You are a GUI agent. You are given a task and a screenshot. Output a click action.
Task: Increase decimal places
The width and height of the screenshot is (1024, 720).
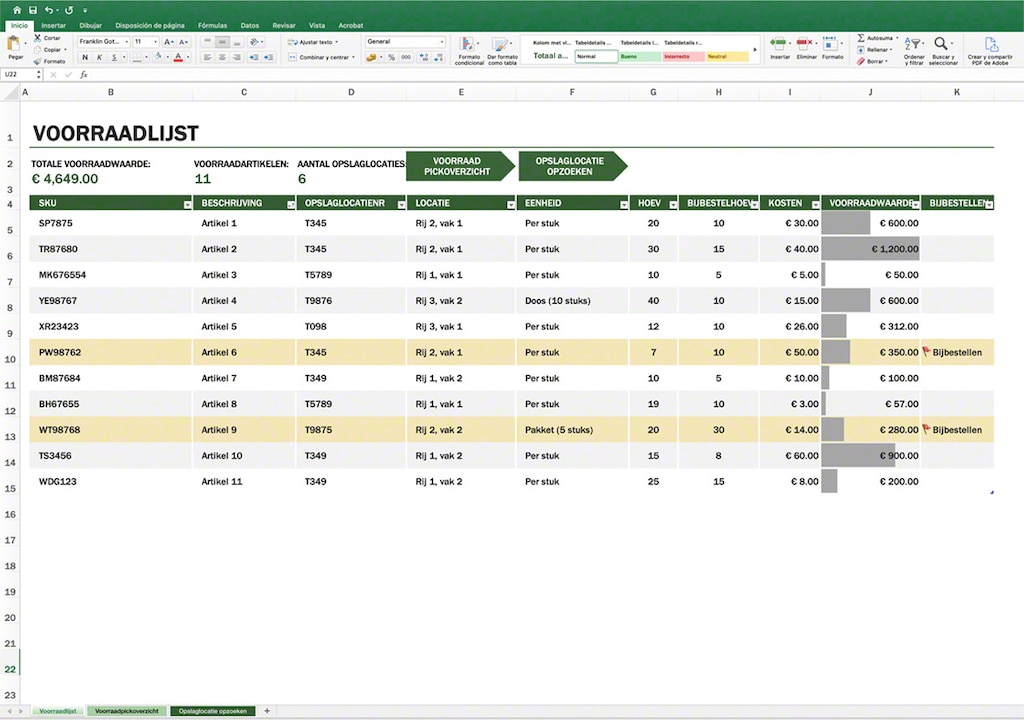(423, 57)
